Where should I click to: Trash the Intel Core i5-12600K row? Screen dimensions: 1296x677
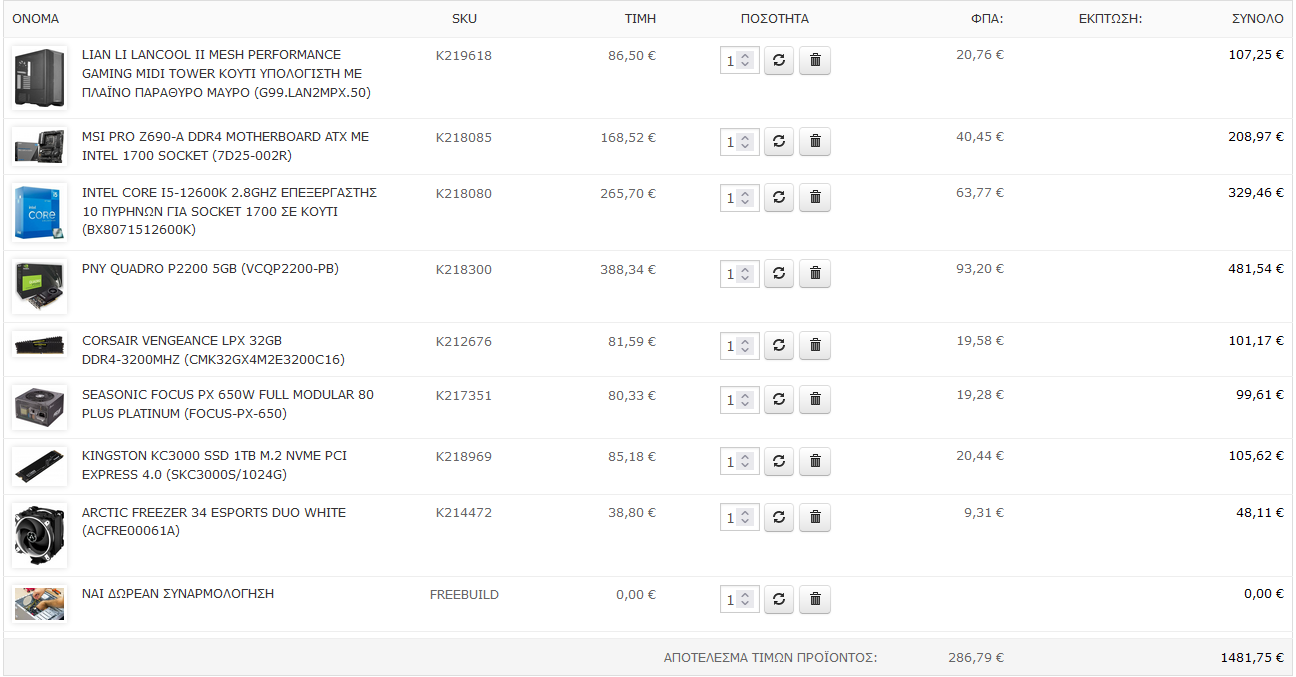point(815,198)
